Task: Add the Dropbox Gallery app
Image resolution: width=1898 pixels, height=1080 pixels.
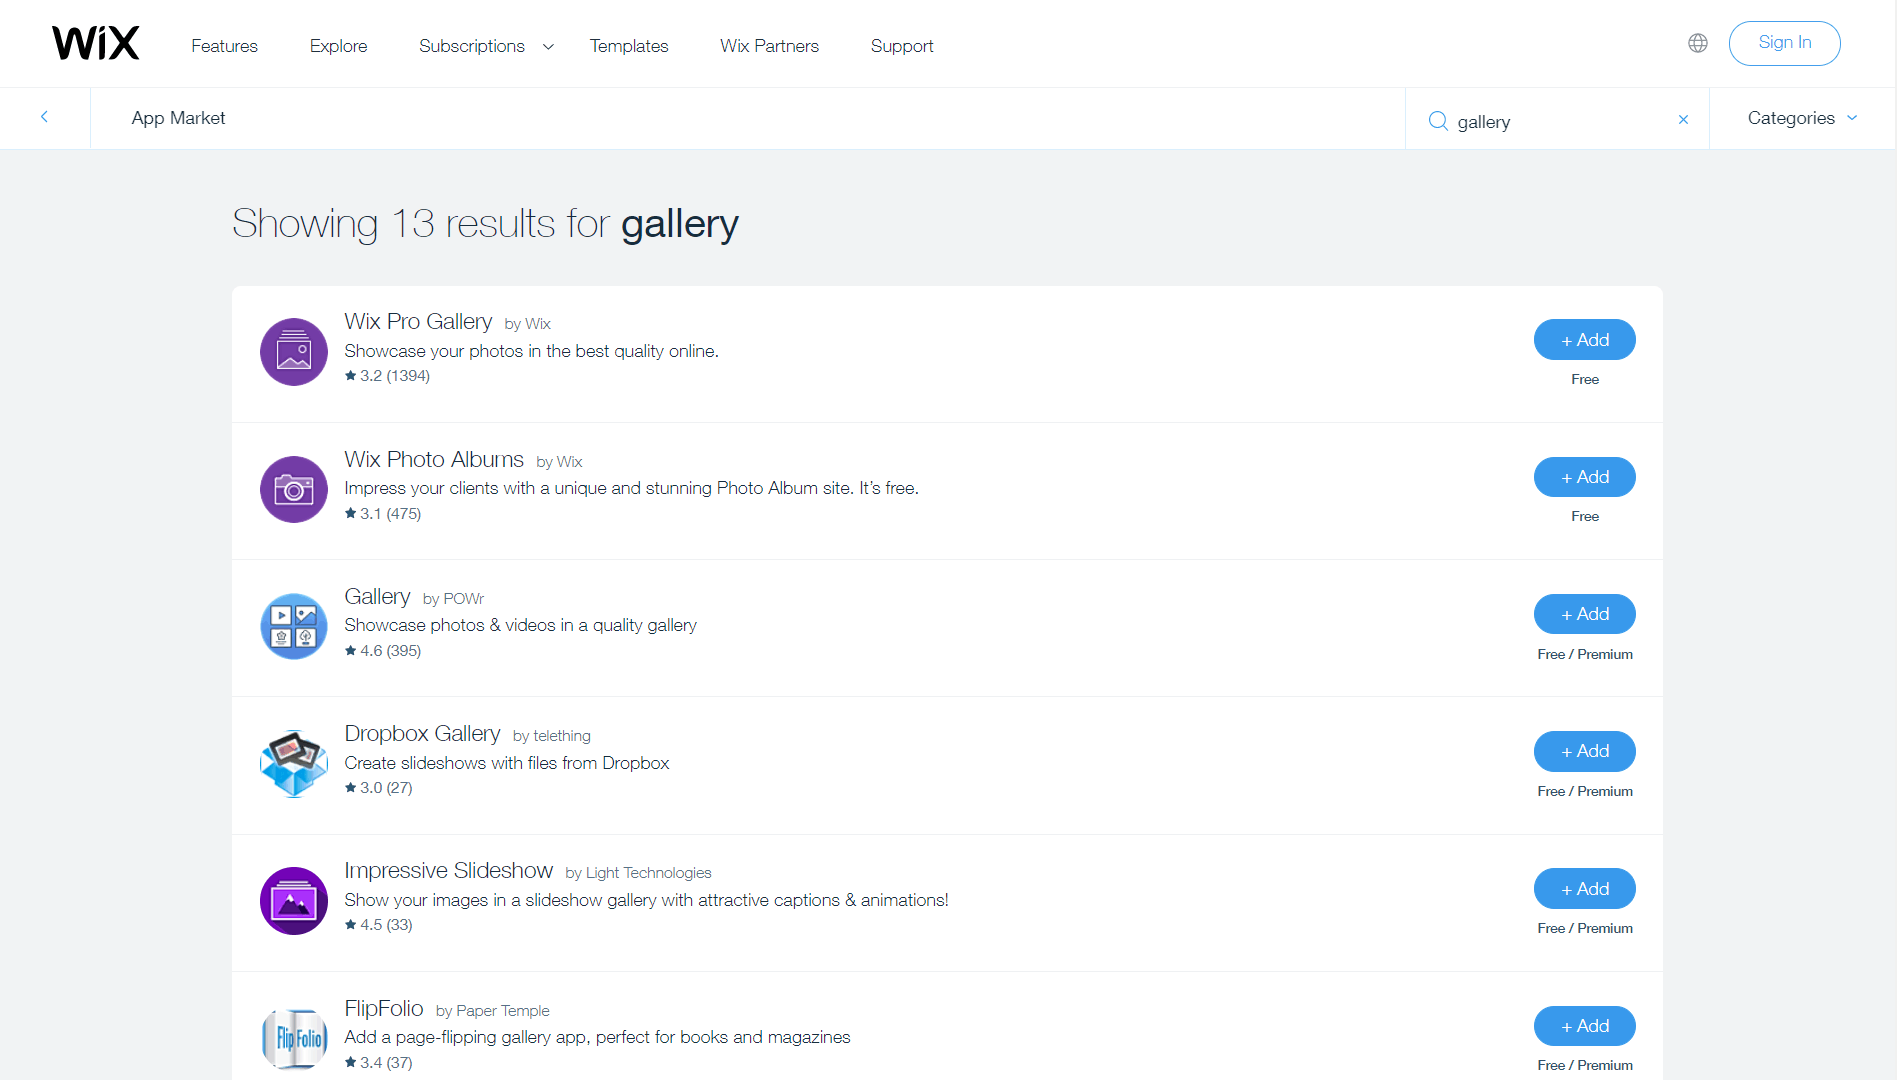Action: [x=1584, y=751]
